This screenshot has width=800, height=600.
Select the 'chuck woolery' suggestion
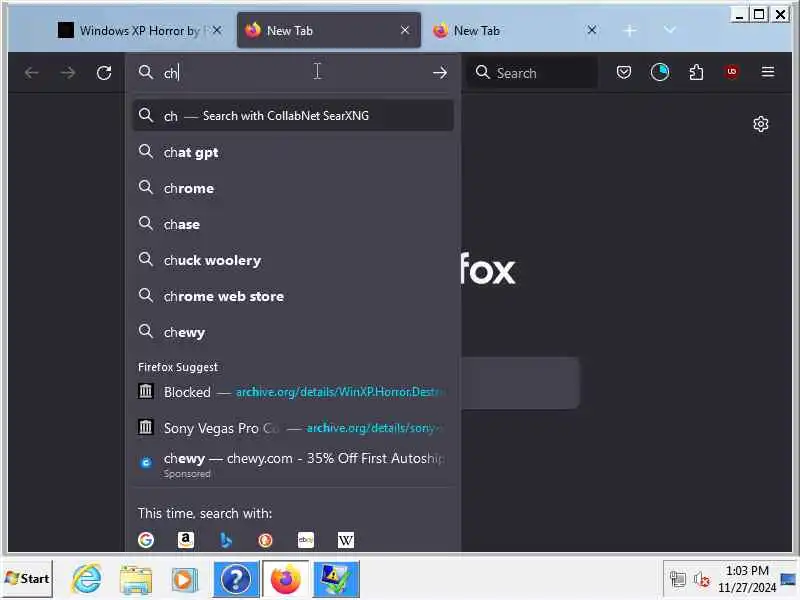[293, 260]
